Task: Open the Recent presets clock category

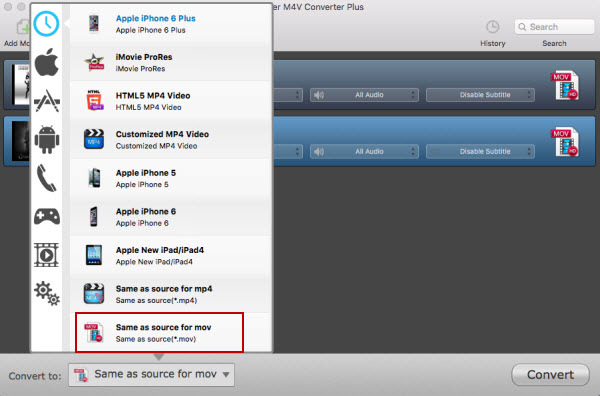Action: (46, 23)
